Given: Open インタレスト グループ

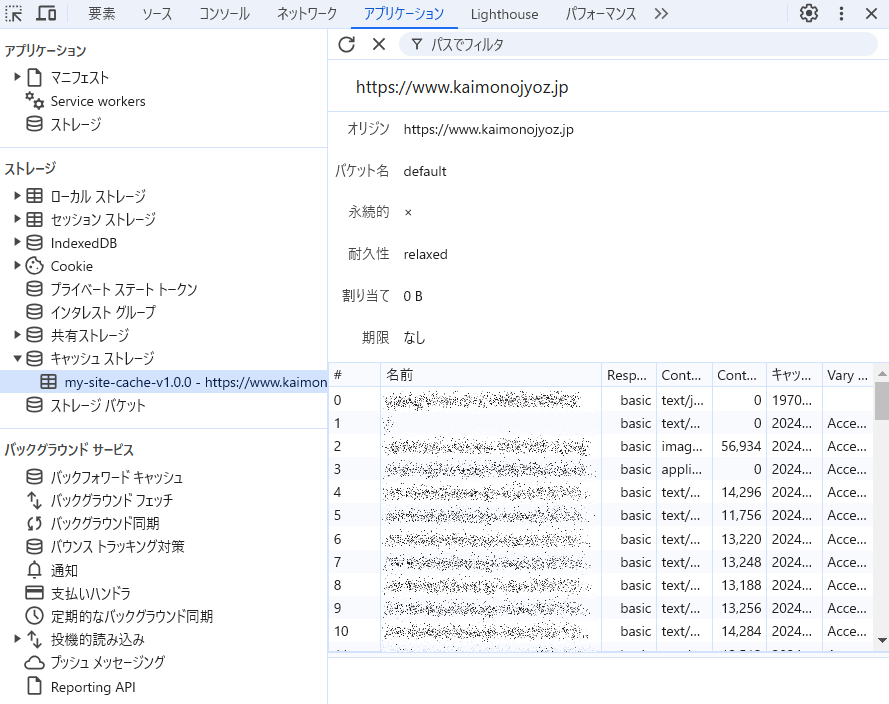Looking at the screenshot, I should (x=103, y=312).
